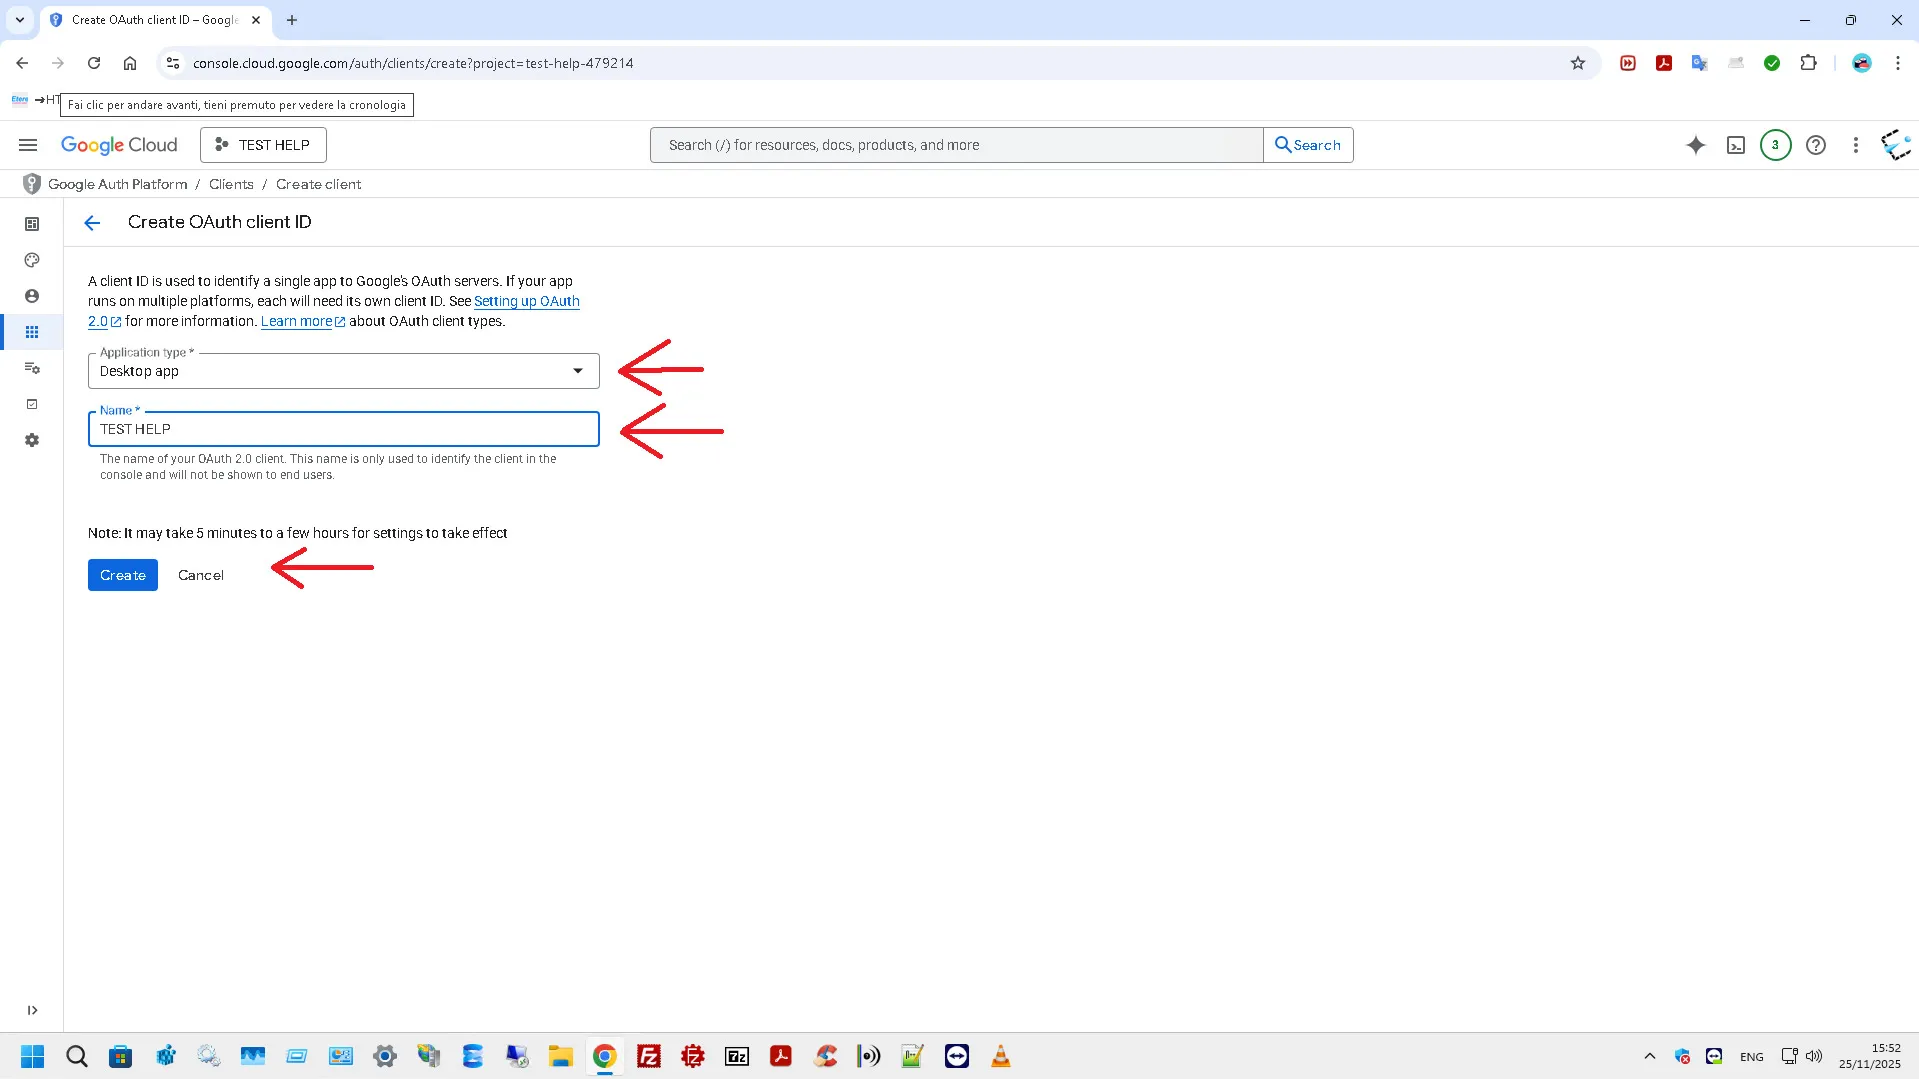Open the Learn more link

[x=296, y=321]
